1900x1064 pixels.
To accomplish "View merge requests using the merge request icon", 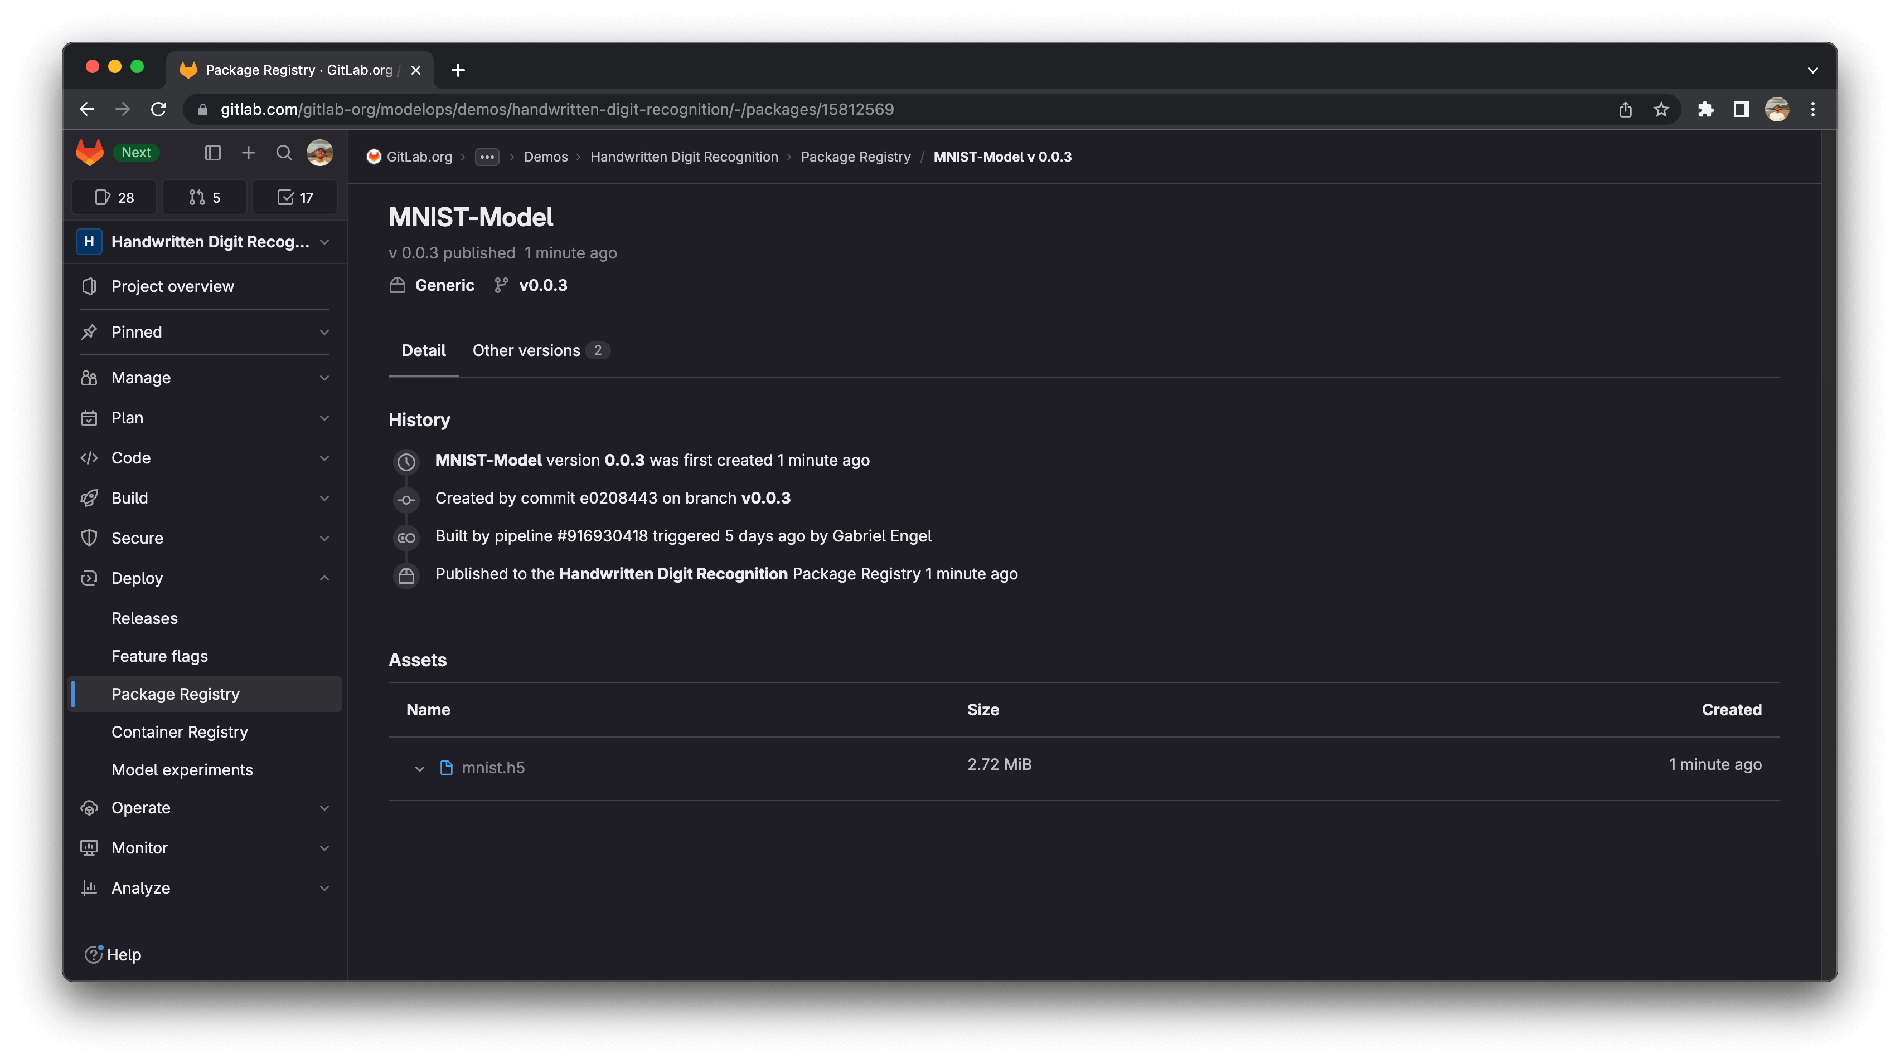I will (204, 197).
